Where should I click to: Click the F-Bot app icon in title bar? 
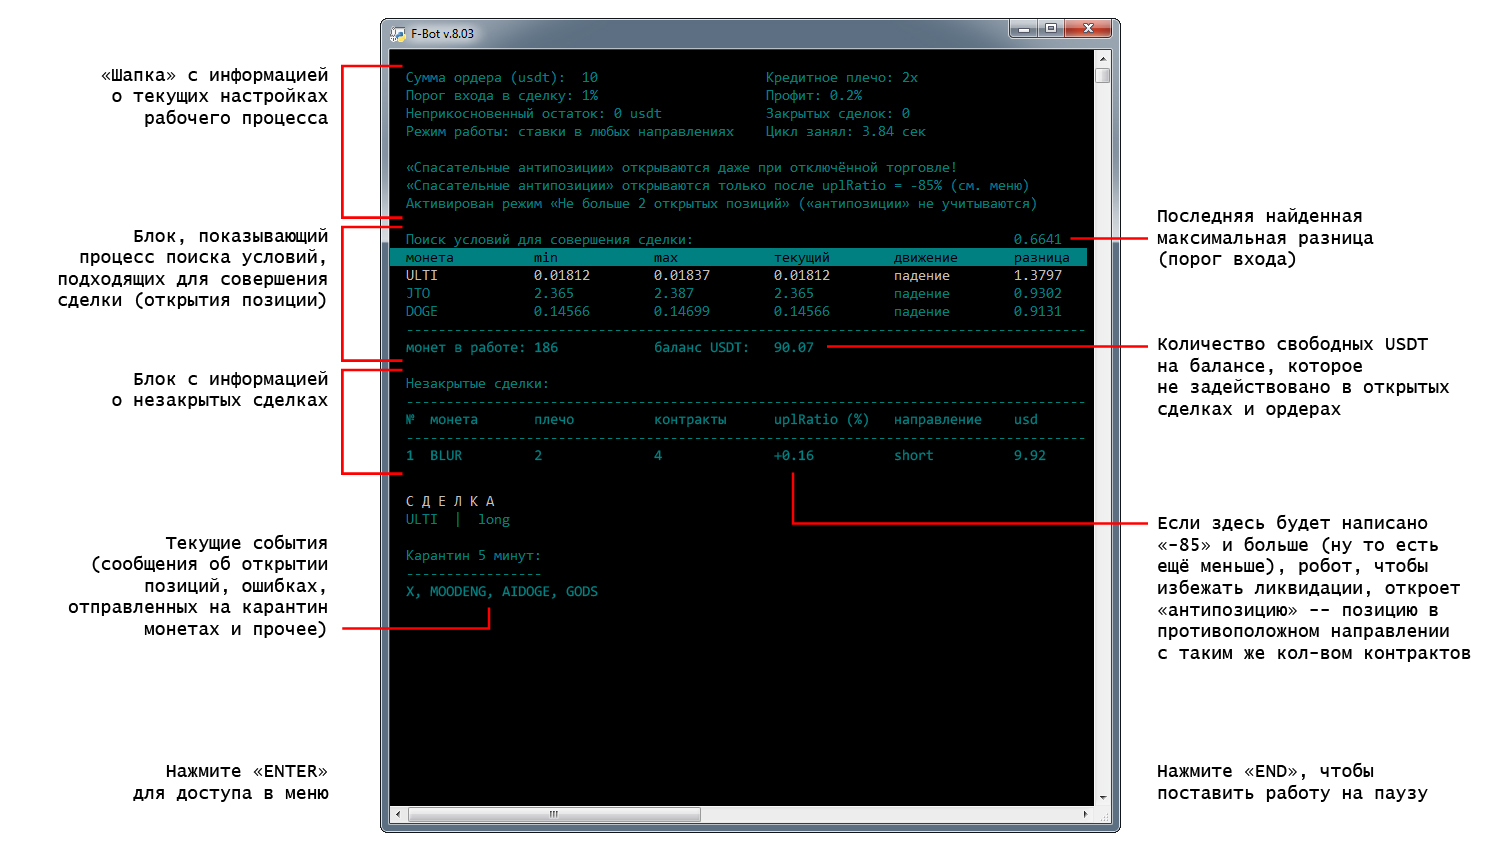click(398, 33)
